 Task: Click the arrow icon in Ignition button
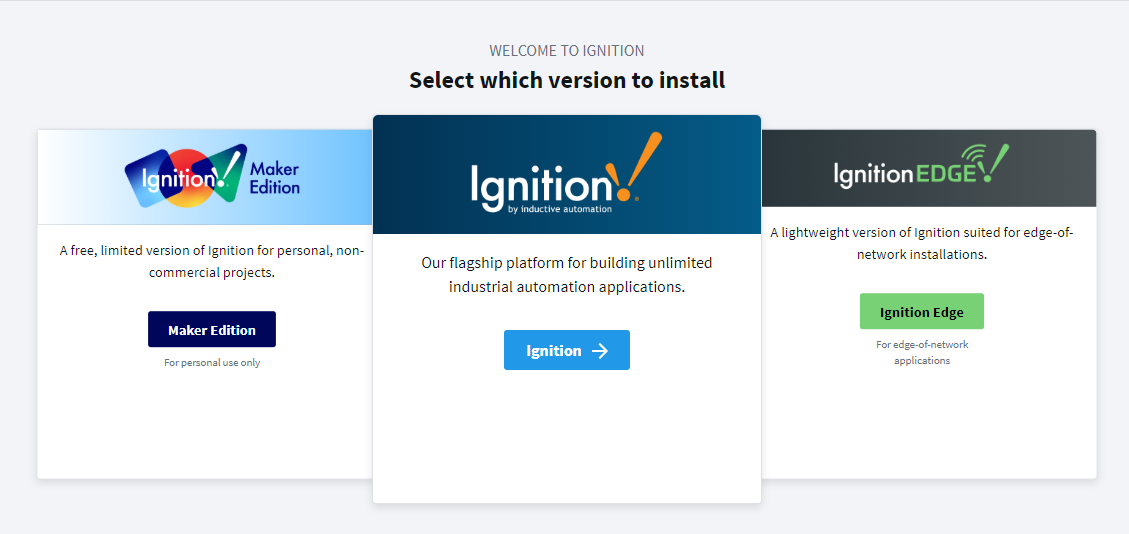(x=600, y=351)
